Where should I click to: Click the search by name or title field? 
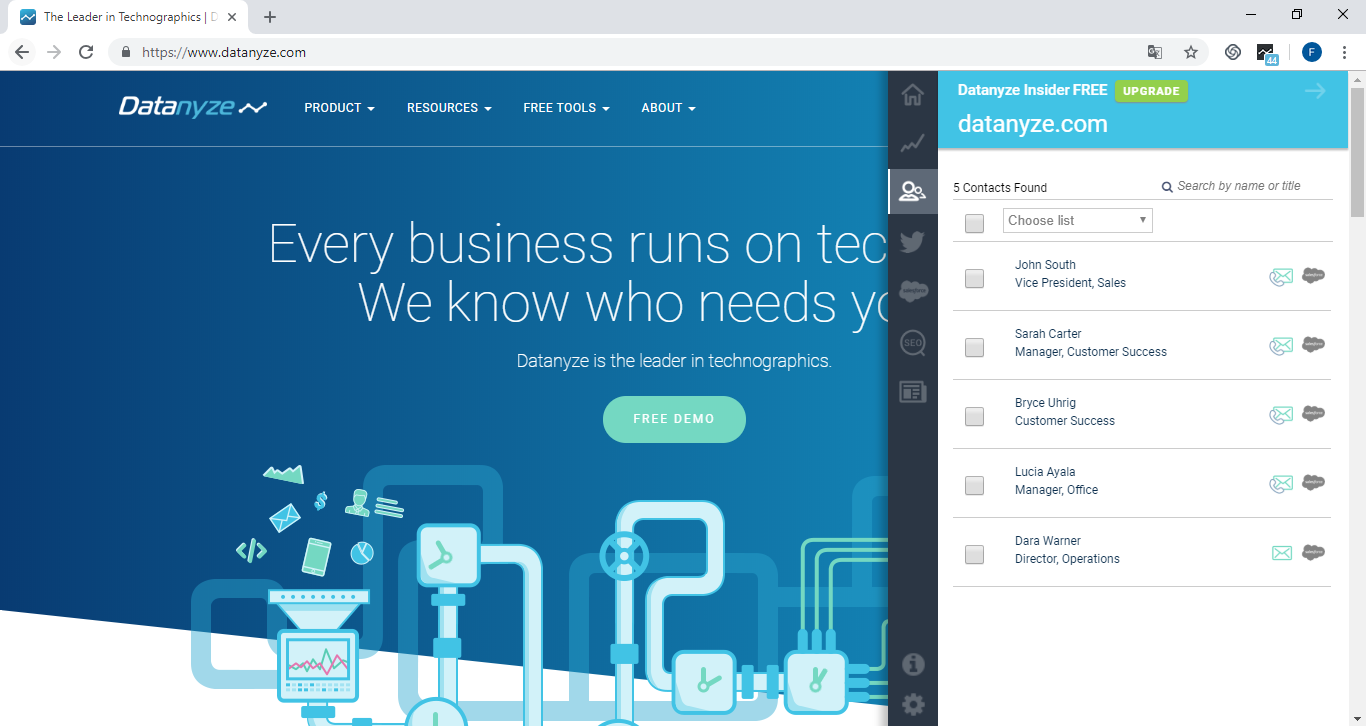pyautogui.click(x=1246, y=186)
